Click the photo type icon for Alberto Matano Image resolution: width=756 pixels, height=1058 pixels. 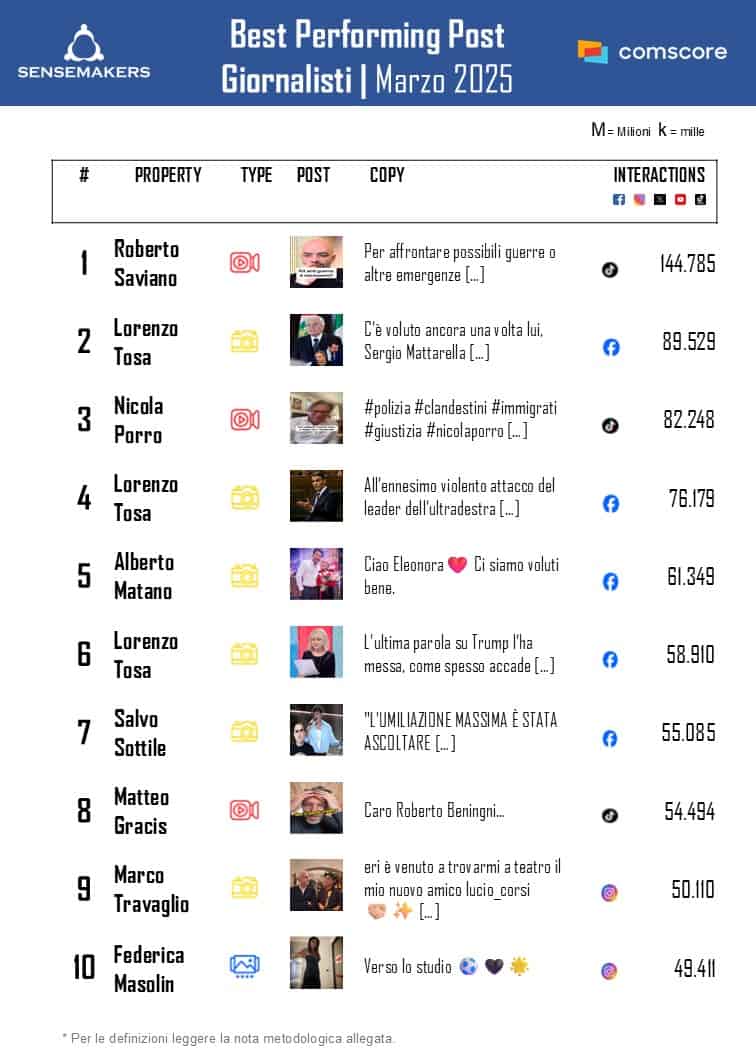[245, 576]
